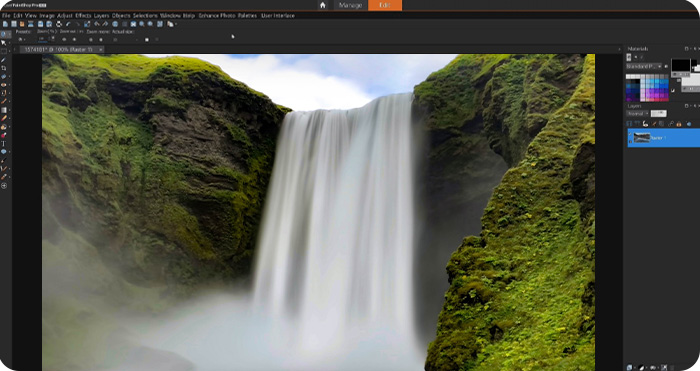
Task: Select the Eraser tool
Action: coord(4,118)
